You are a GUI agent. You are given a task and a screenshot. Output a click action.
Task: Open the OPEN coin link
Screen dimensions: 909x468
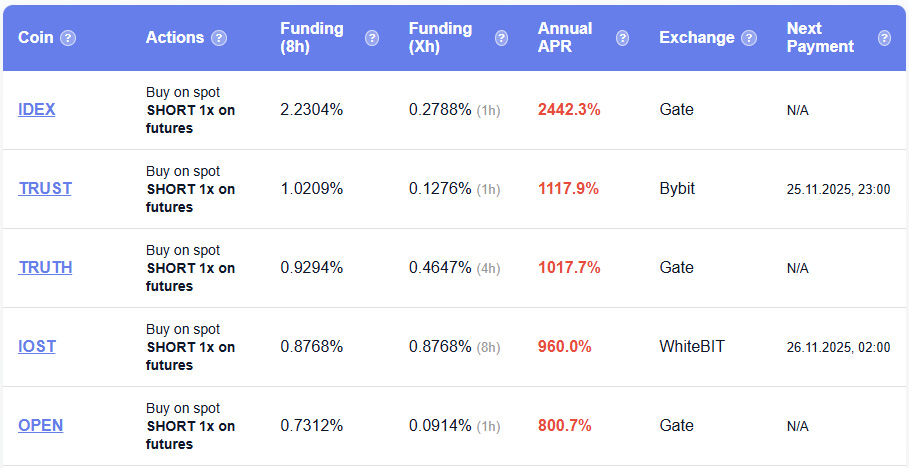(40, 426)
